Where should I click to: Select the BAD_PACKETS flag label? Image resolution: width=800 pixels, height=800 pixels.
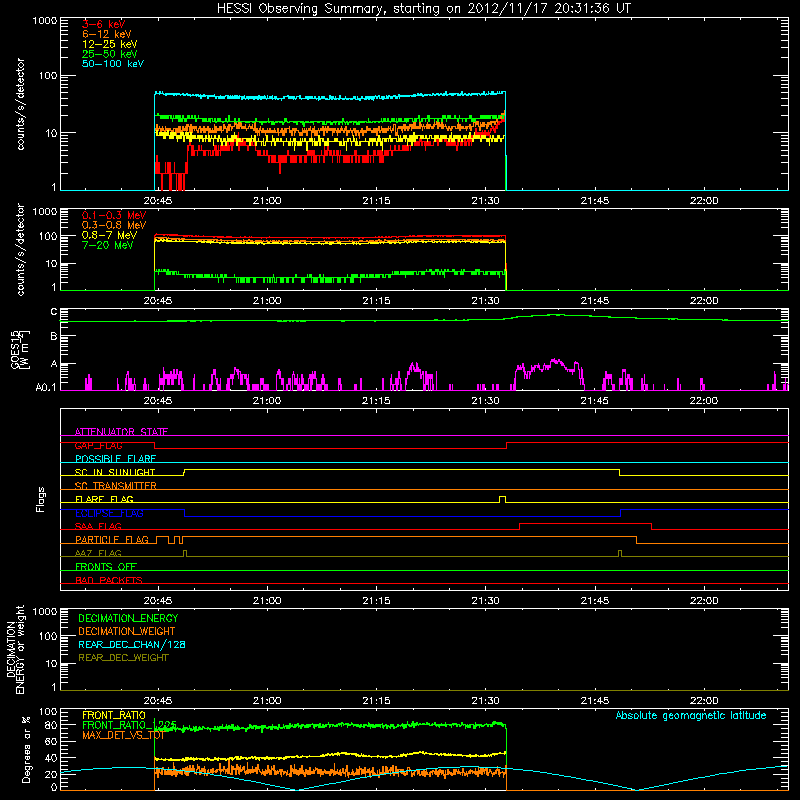click(109, 580)
